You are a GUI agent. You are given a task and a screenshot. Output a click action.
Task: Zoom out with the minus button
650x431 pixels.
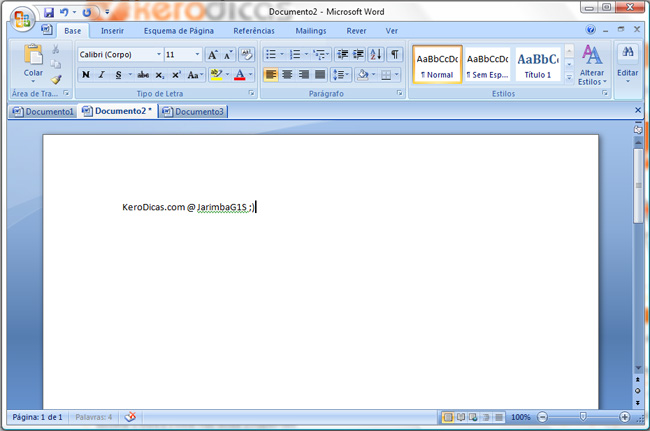(x=542, y=417)
